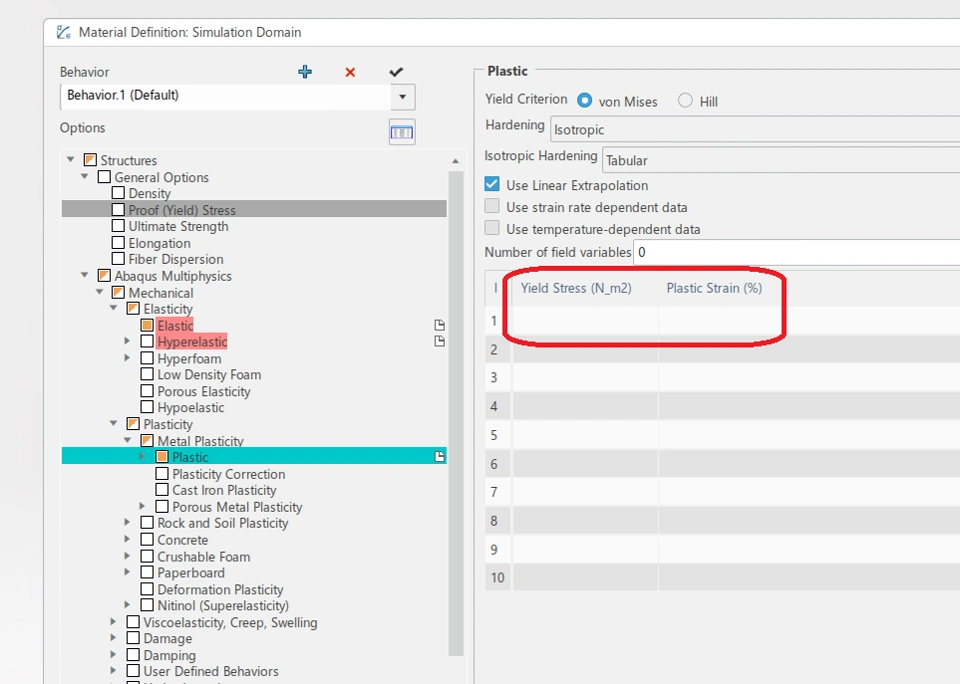Toggle the Structures checkbox
The image size is (960, 684).
click(90, 160)
